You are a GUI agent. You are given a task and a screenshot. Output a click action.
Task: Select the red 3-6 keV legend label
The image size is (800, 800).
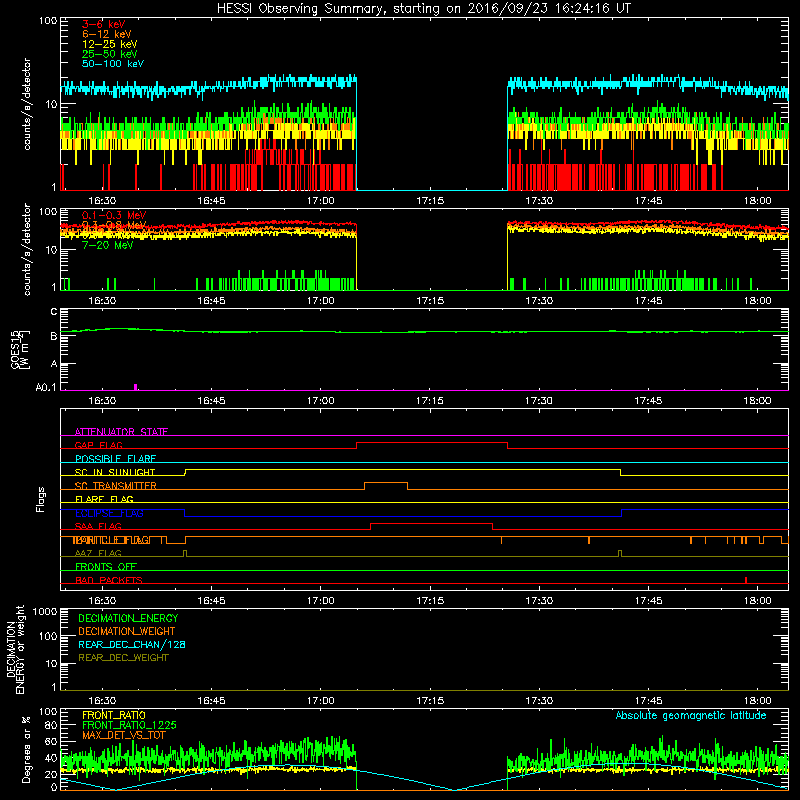[104, 24]
